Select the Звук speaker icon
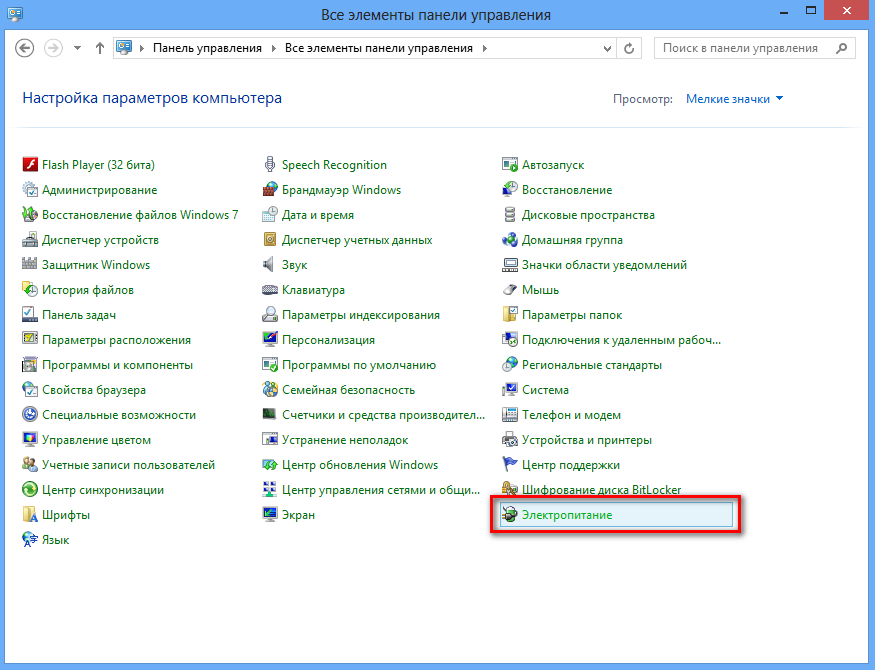 click(x=270, y=265)
